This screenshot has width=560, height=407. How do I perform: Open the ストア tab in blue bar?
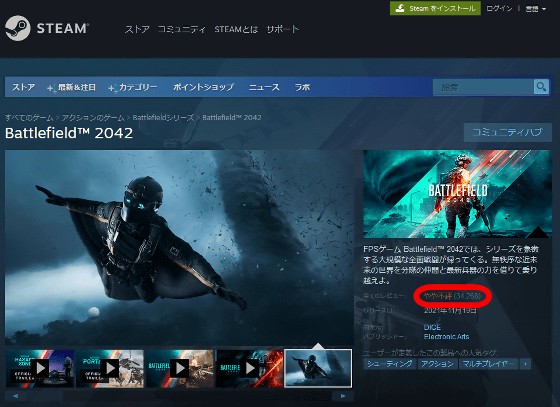(x=24, y=87)
